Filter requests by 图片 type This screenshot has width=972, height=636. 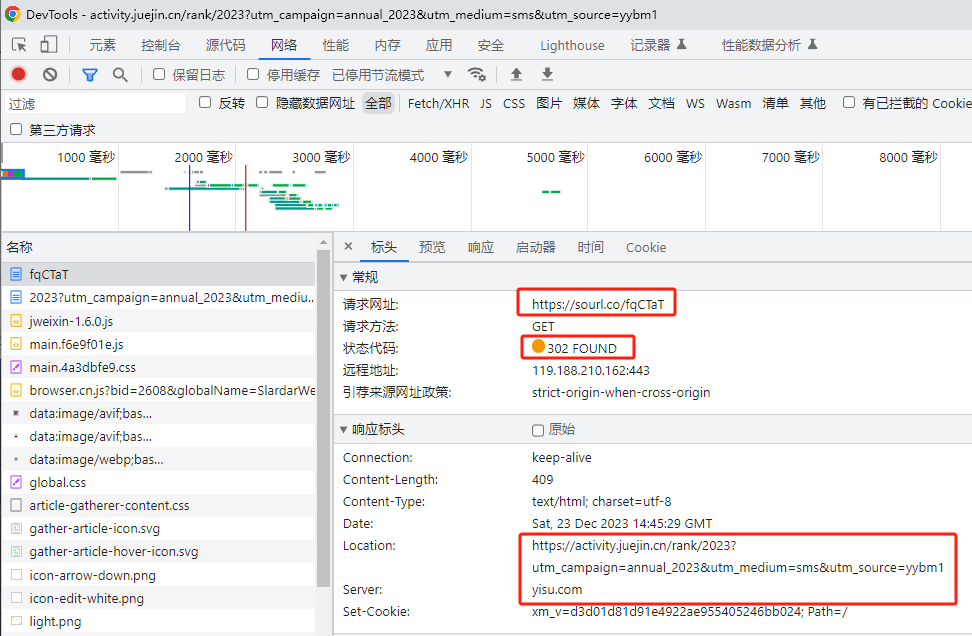(549, 104)
